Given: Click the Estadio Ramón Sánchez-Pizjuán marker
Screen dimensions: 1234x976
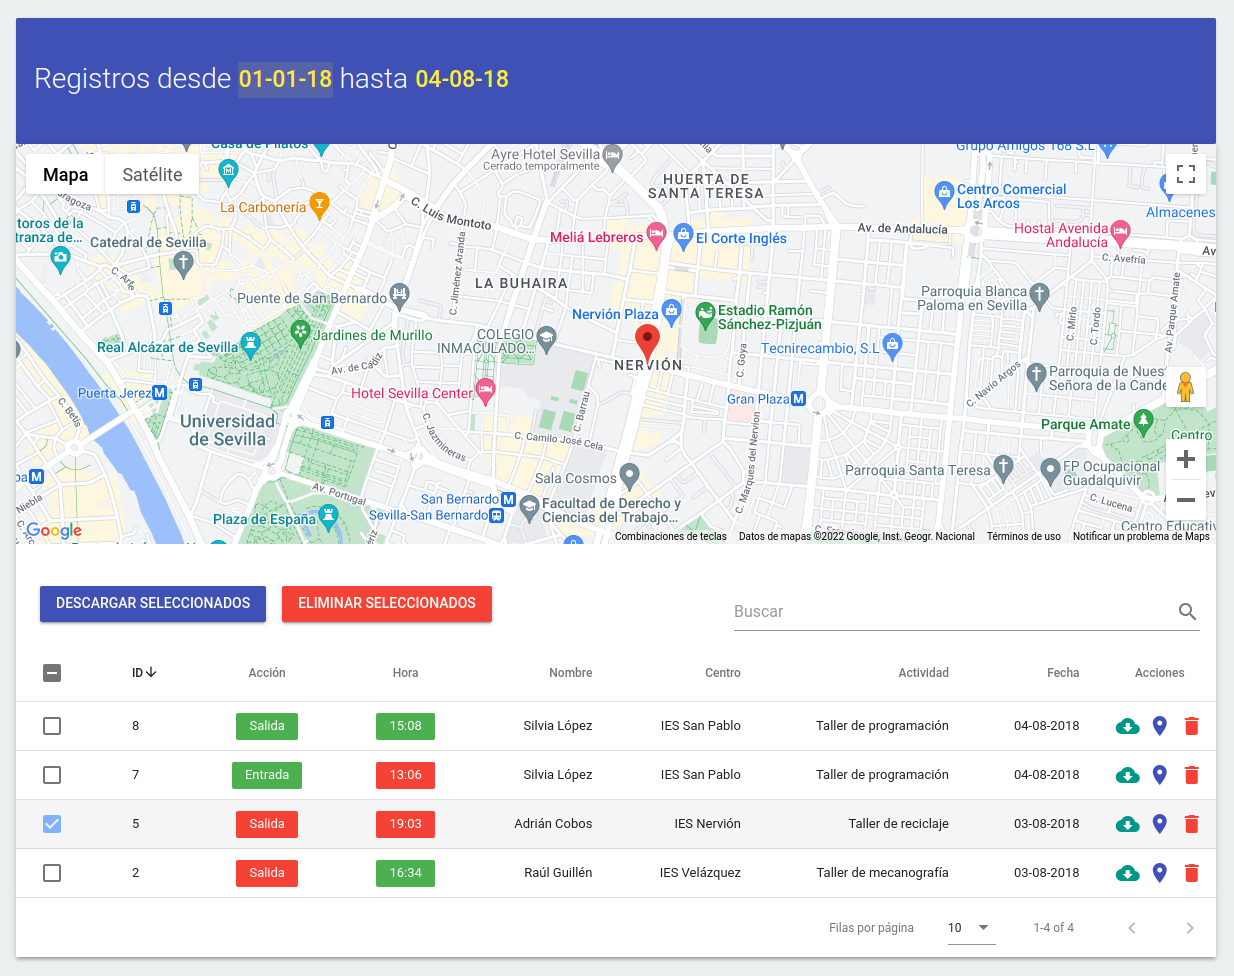Looking at the screenshot, I should click(x=705, y=314).
